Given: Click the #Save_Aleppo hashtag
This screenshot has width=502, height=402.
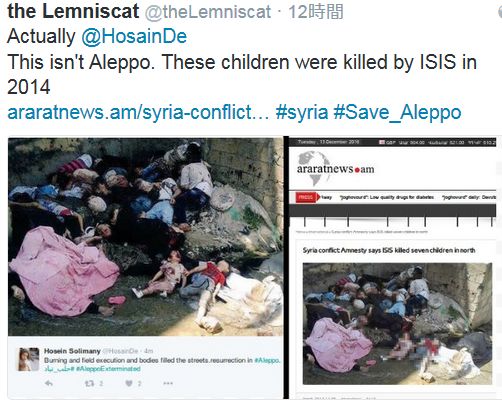Looking at the screenshot, I should click(397, 112).
